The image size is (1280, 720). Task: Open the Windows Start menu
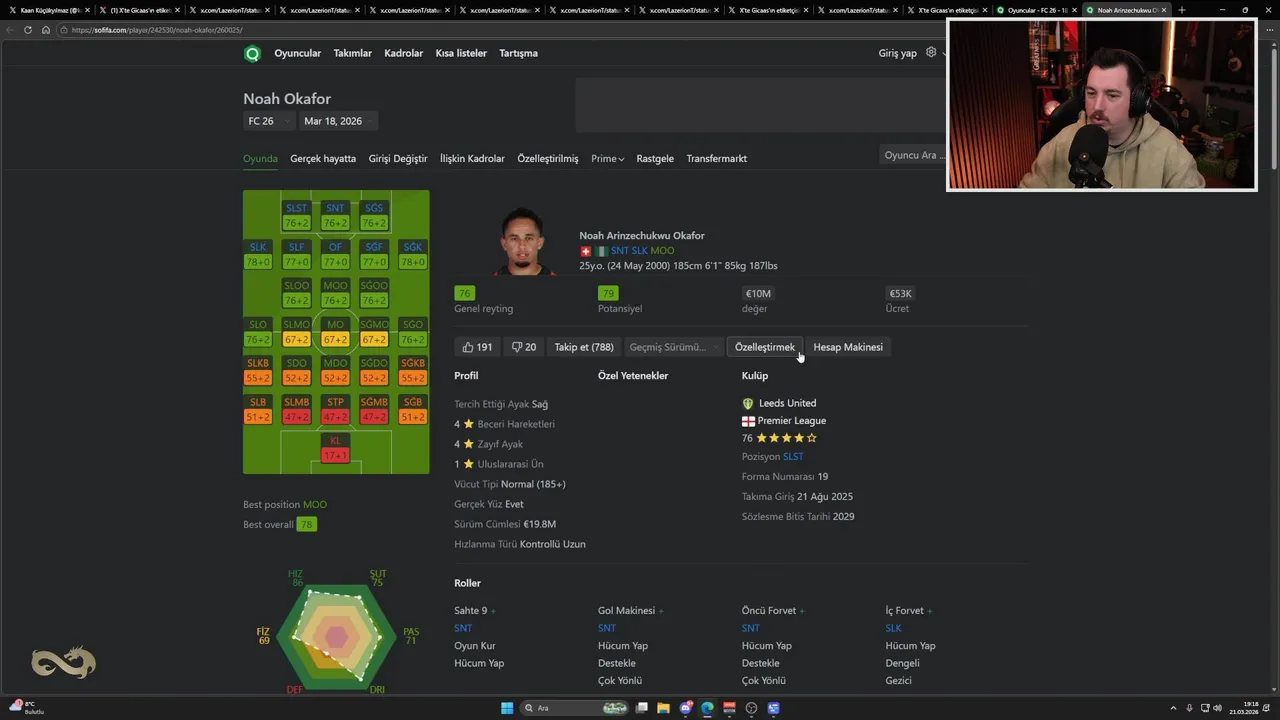[507, 708]
